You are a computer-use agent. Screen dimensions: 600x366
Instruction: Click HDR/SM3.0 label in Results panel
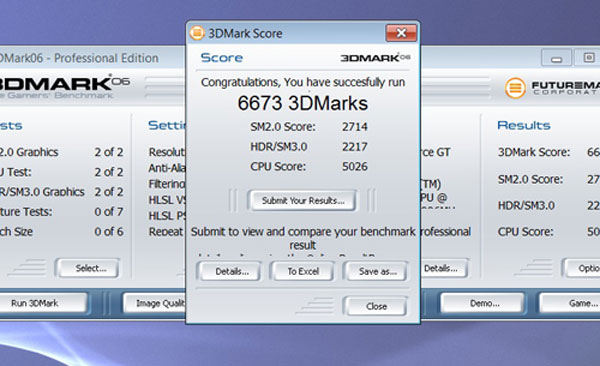[x=526, y=206]
